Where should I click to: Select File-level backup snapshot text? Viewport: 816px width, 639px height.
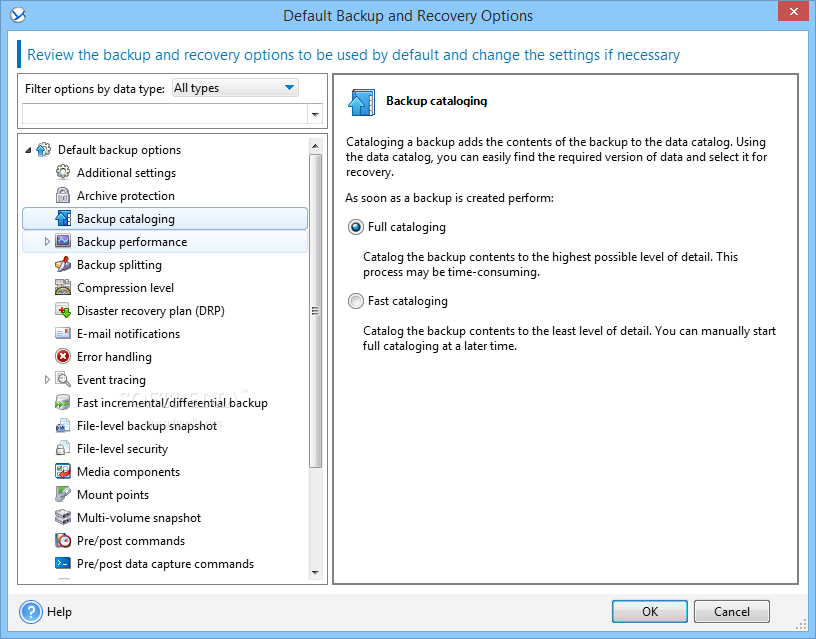(147, 426)
